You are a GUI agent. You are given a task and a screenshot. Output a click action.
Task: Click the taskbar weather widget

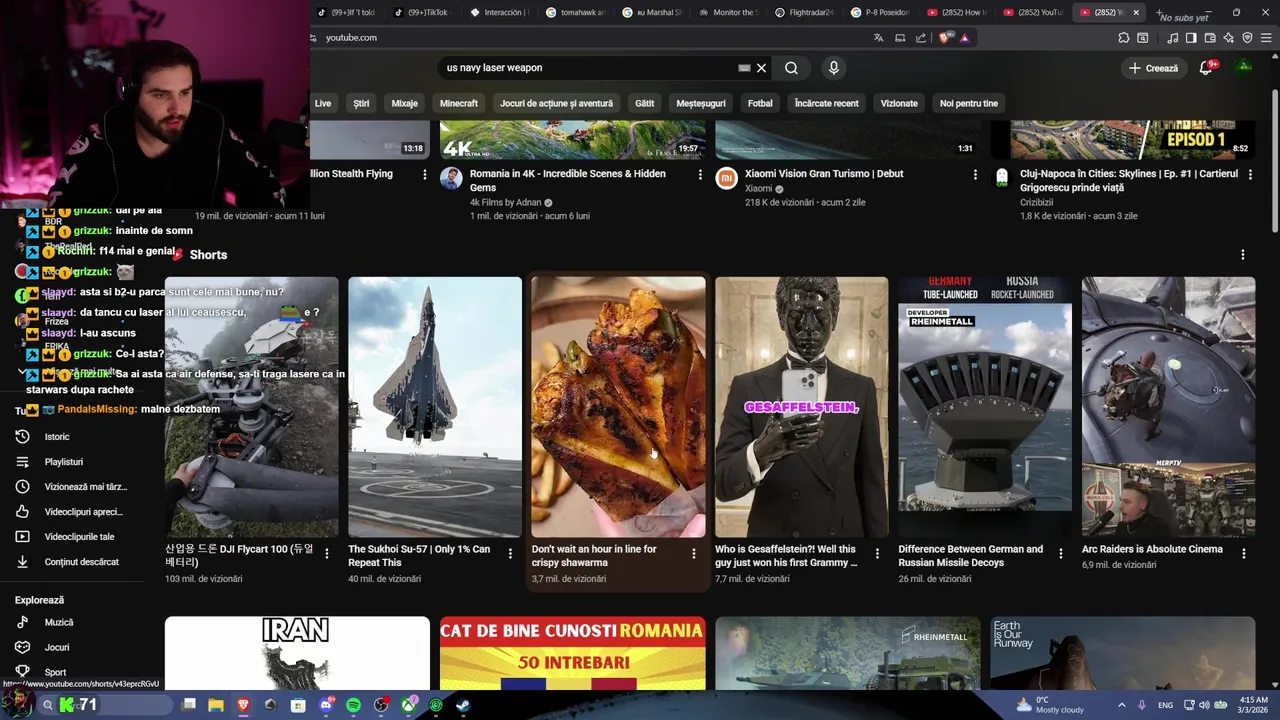click(1050, 705)
